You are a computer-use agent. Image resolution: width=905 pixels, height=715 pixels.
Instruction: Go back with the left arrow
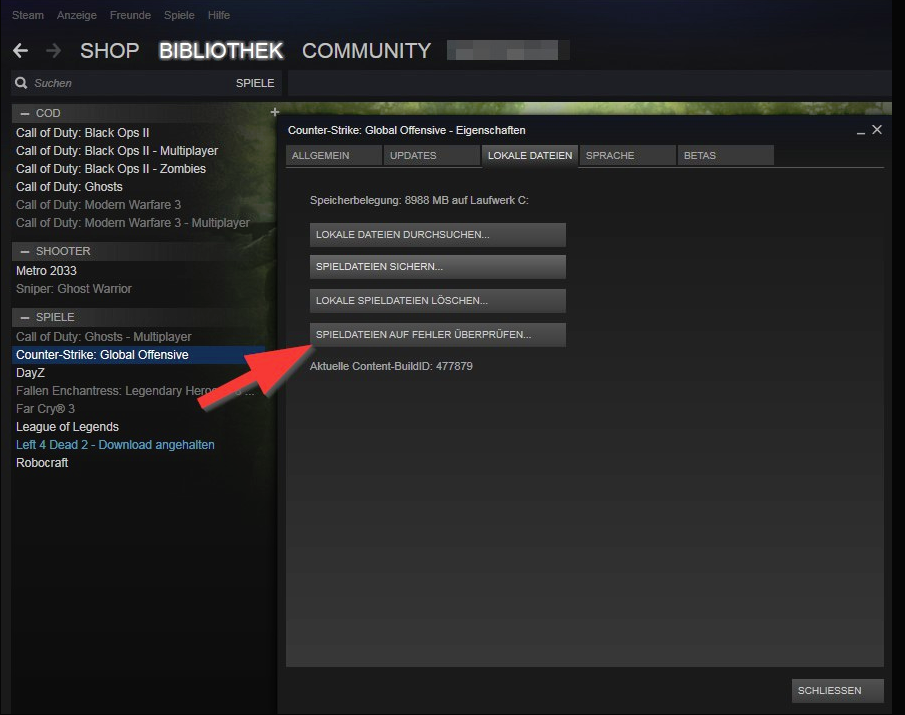tap(21, 51)
